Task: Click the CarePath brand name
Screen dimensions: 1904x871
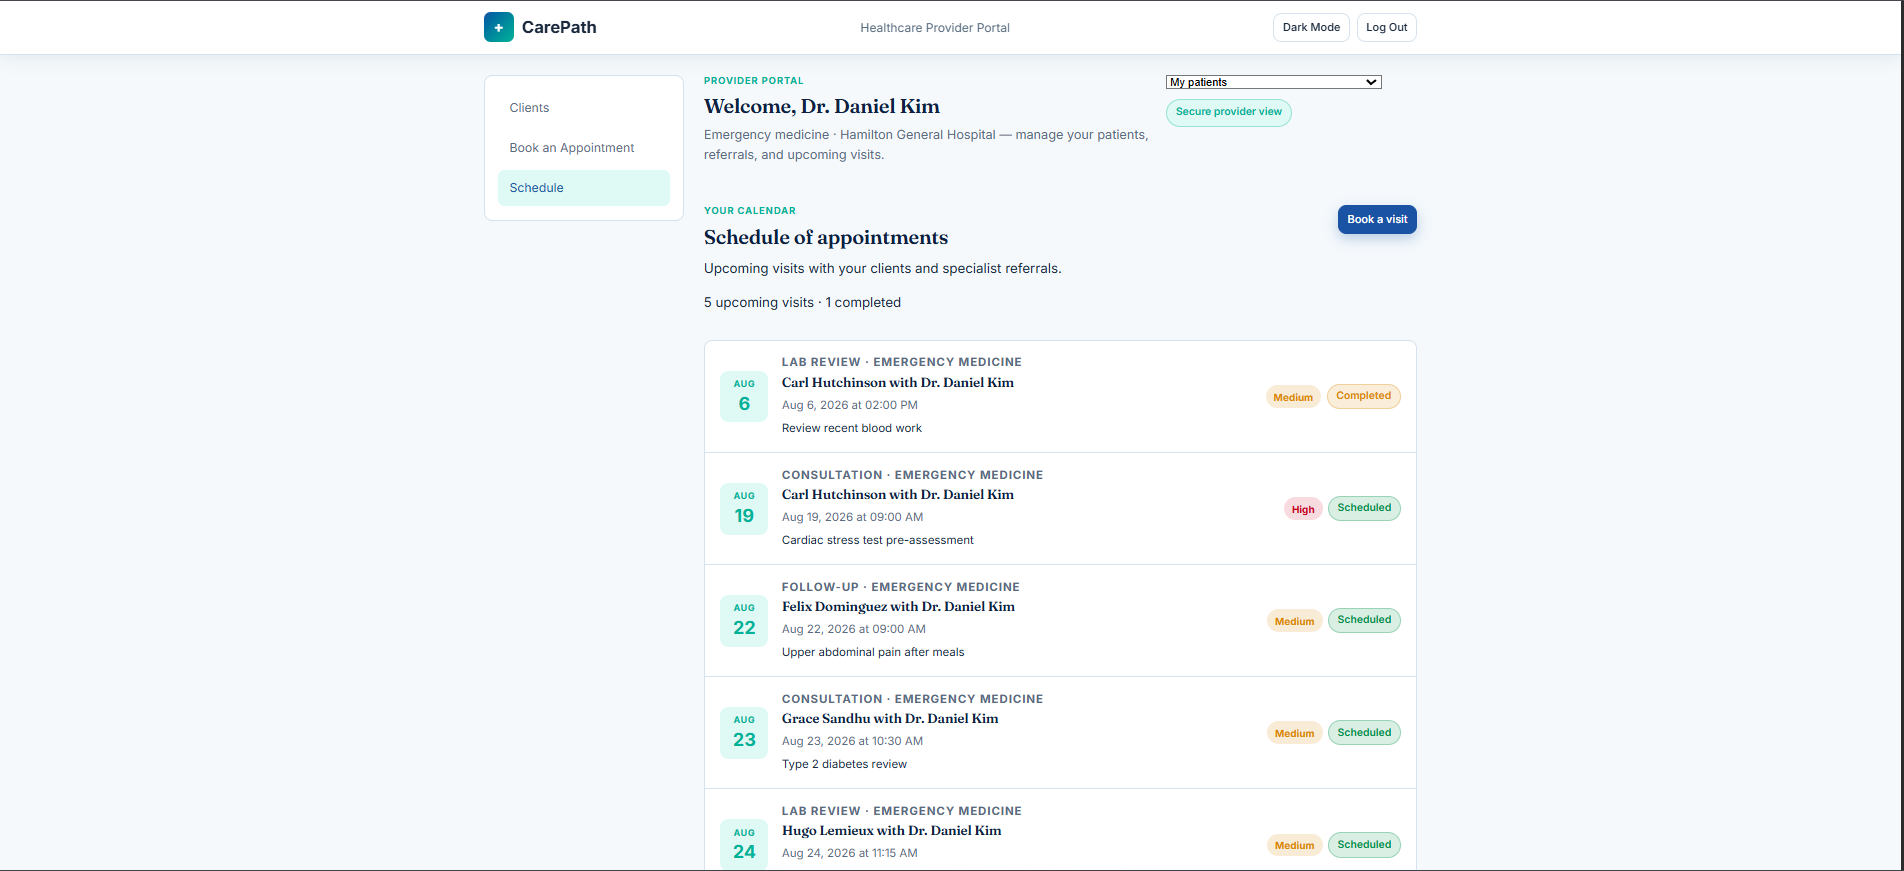Action: [x=559, y=27]
